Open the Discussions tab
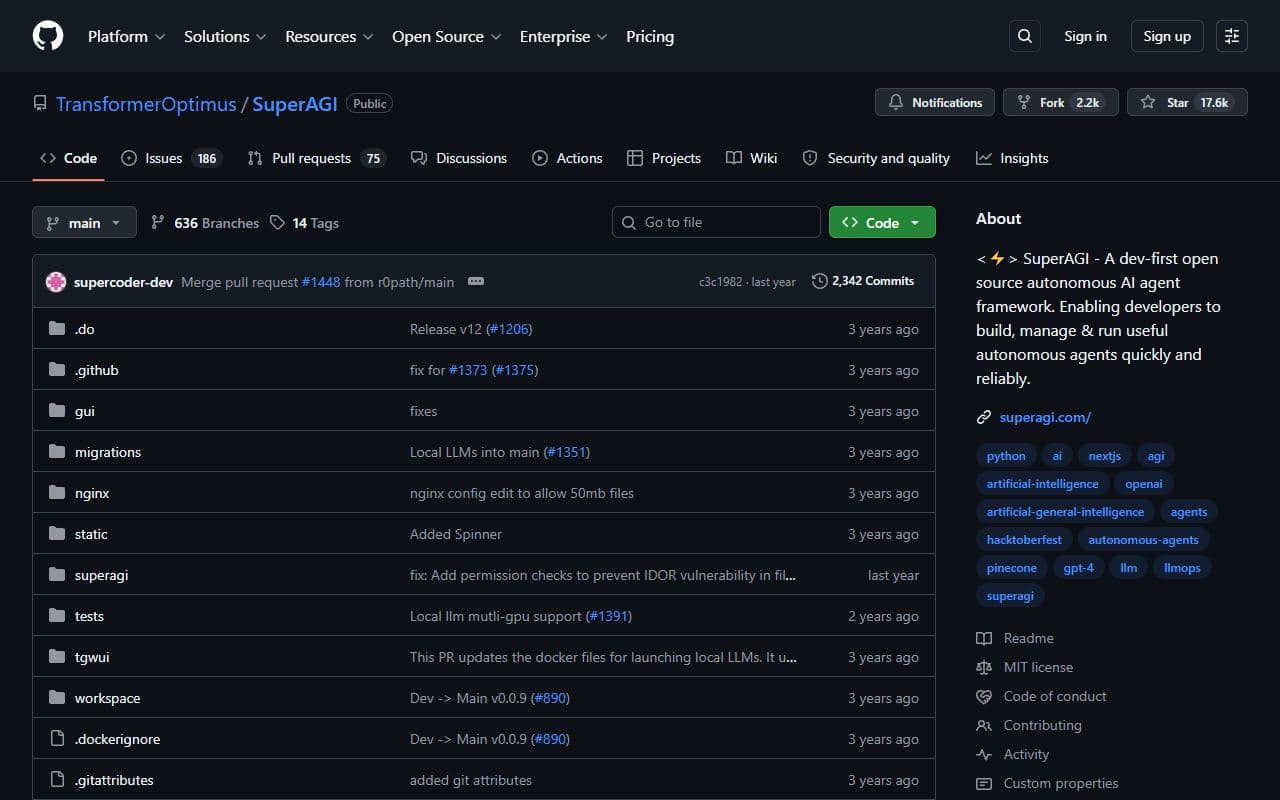Image resolution: width=1280 pixels, height=800 pixels. (459, 158)
